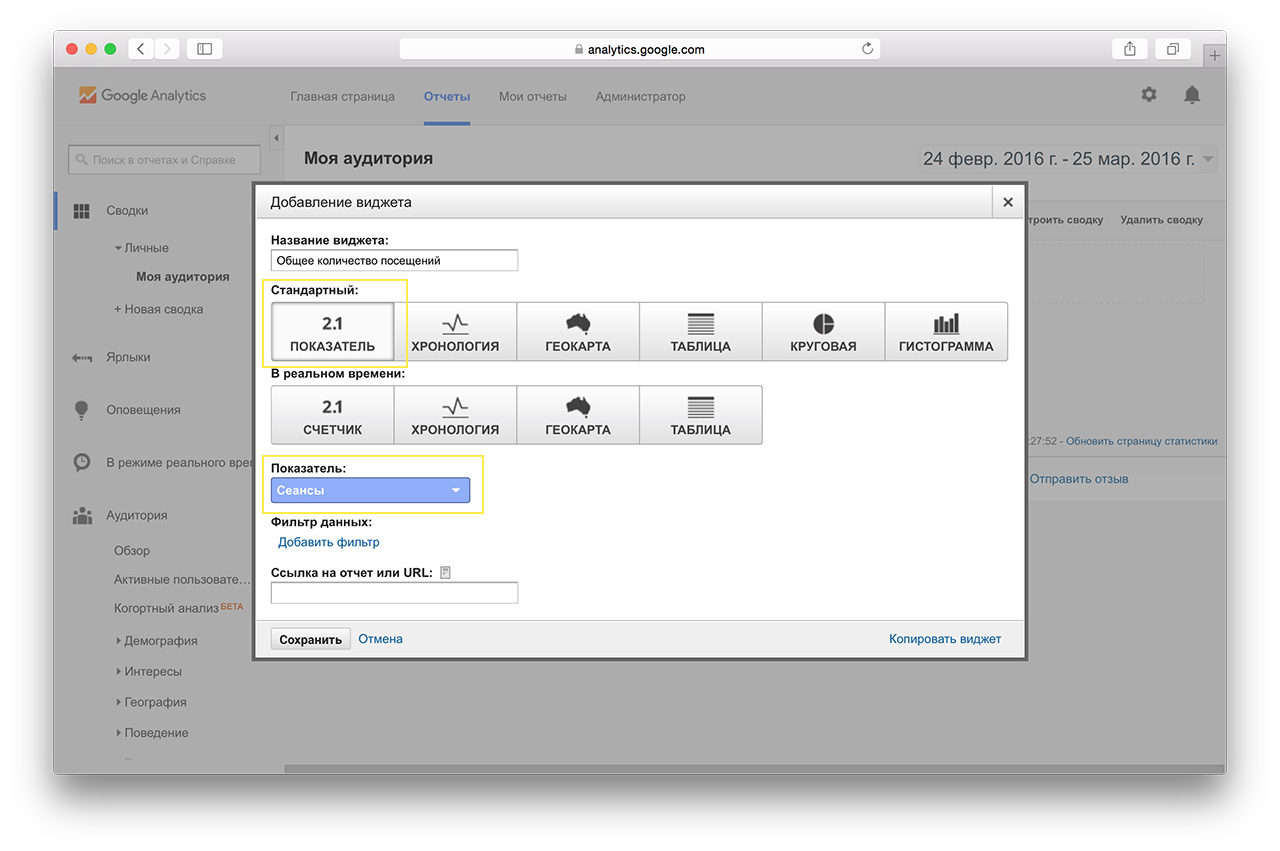The width and height of the screenshot is (1280, 851).
Task: Switch to the Главная страница tab
Action: pos(342,97)
